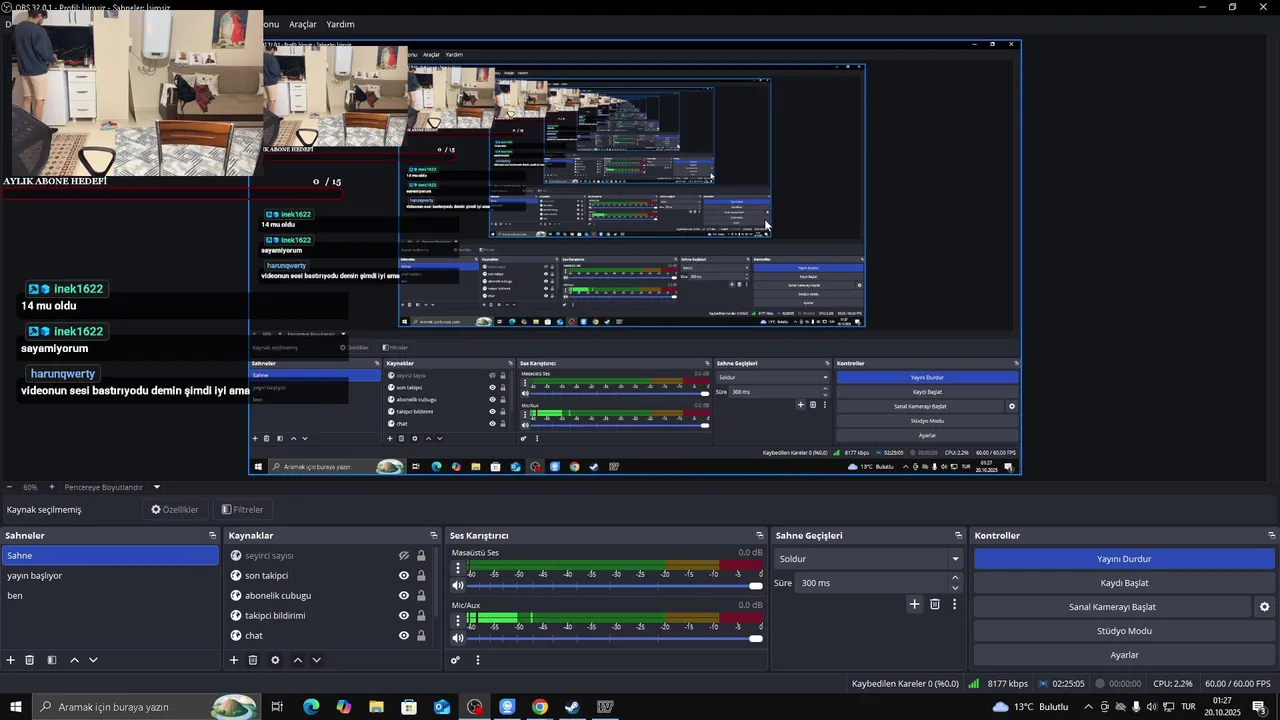Click Yayını Durdur to stop streaming
Viewport: 1280px width, 720px height.
tap(1124, 559)
